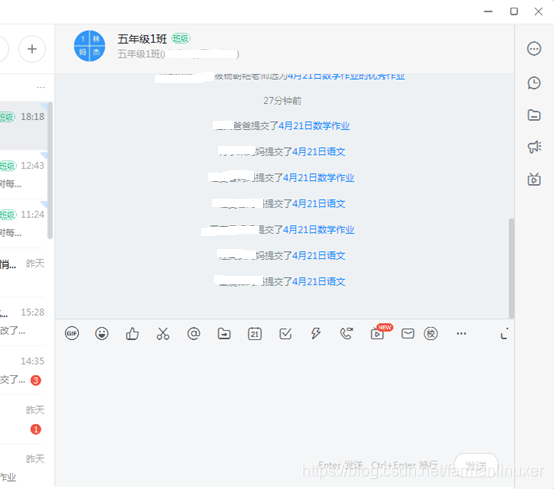Open group announcements megaphone icon
554x489 pixels.
[x=534, y=147]
